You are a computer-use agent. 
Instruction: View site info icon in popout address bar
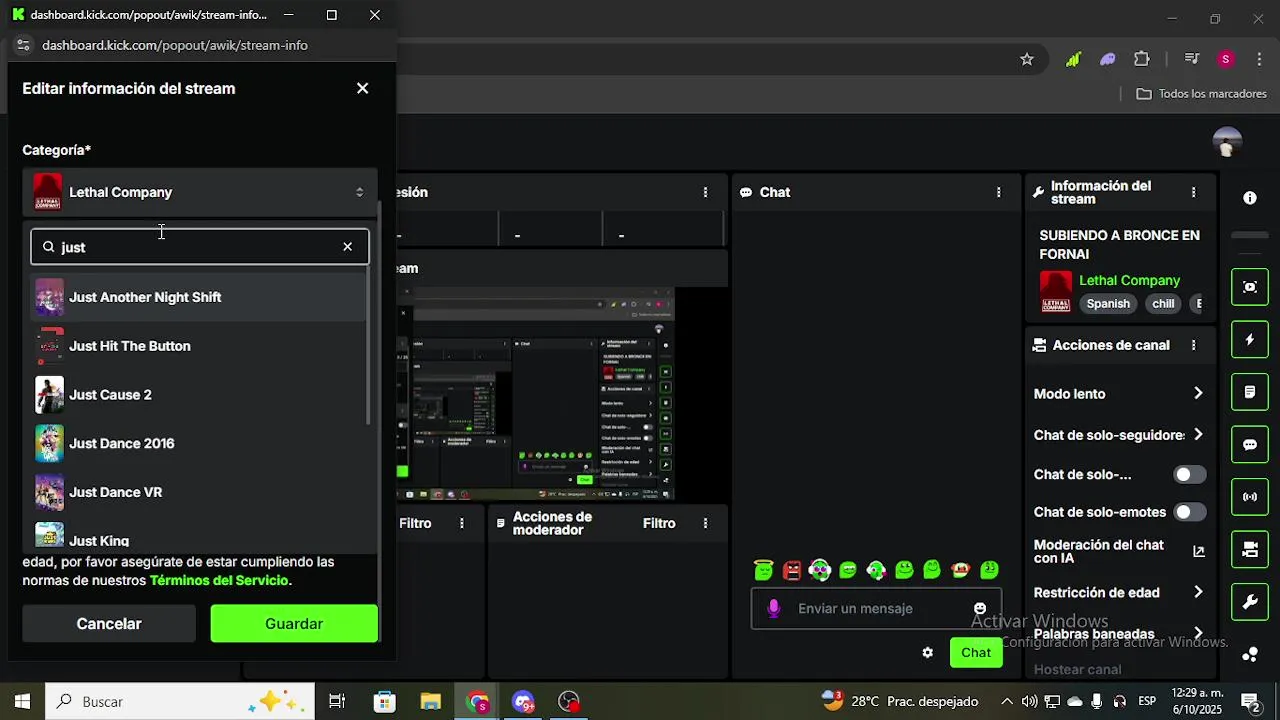(23, 45)
